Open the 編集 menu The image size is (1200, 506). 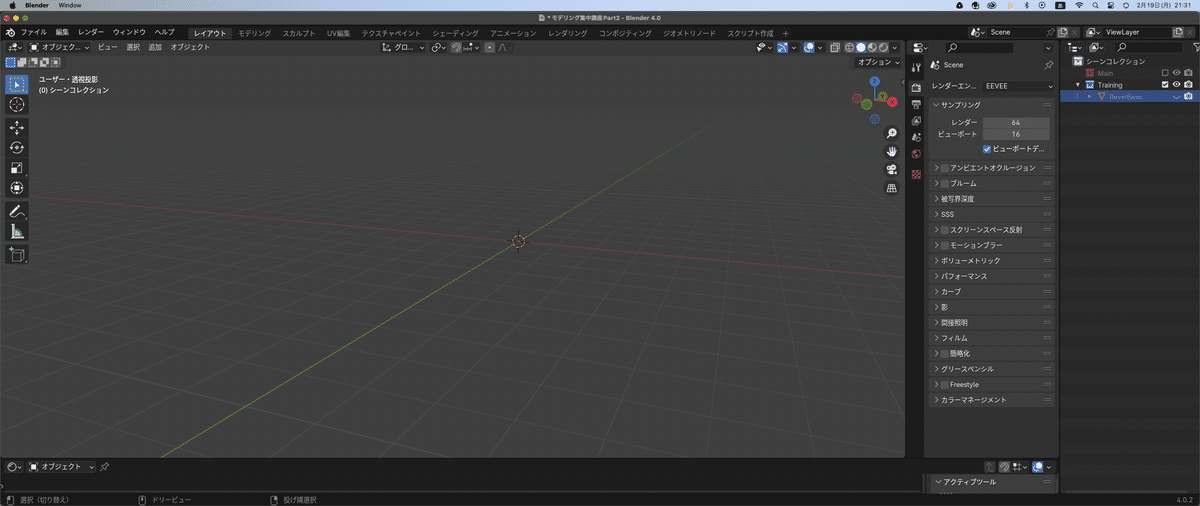click(x=62, y=33)
